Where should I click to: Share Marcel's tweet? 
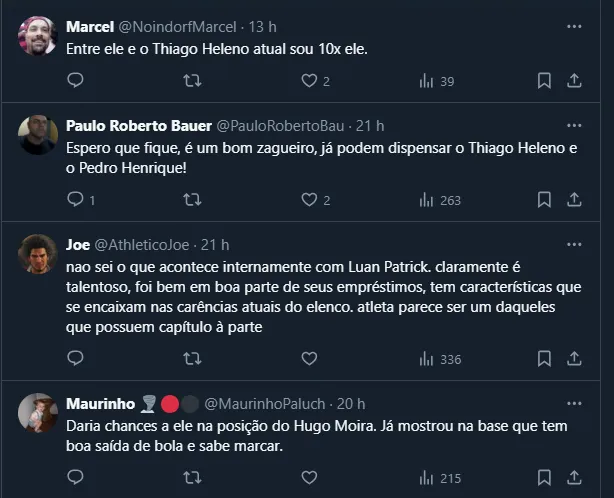pos(574,81)
